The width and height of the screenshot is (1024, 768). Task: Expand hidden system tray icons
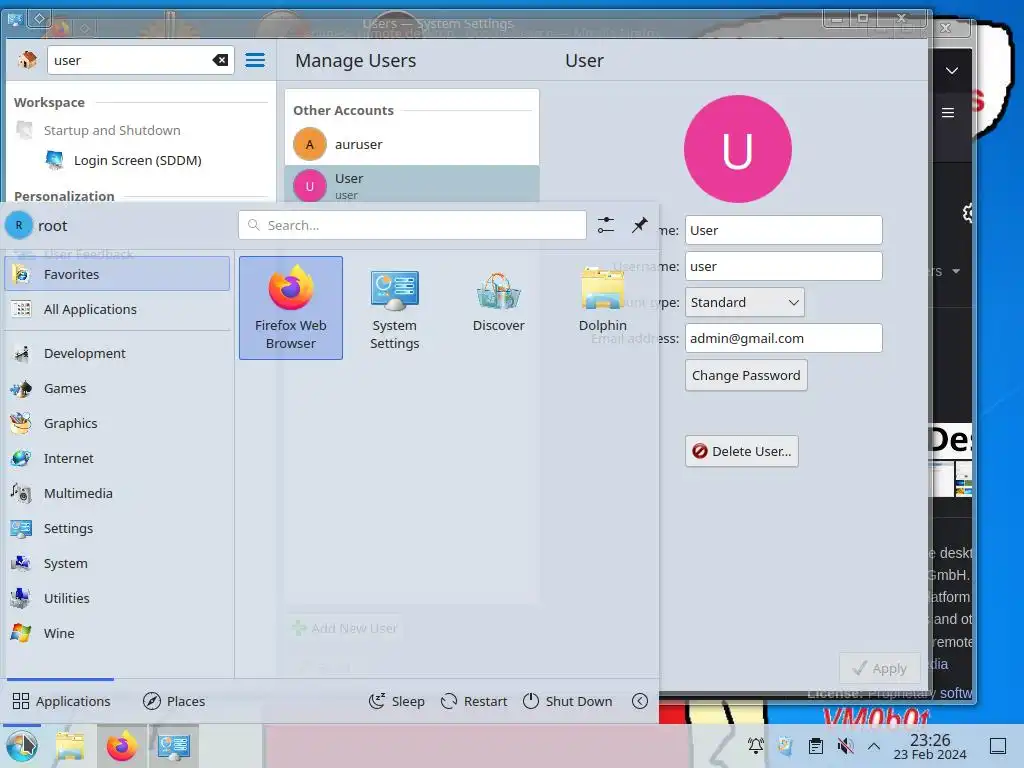(x=874, y=745)
